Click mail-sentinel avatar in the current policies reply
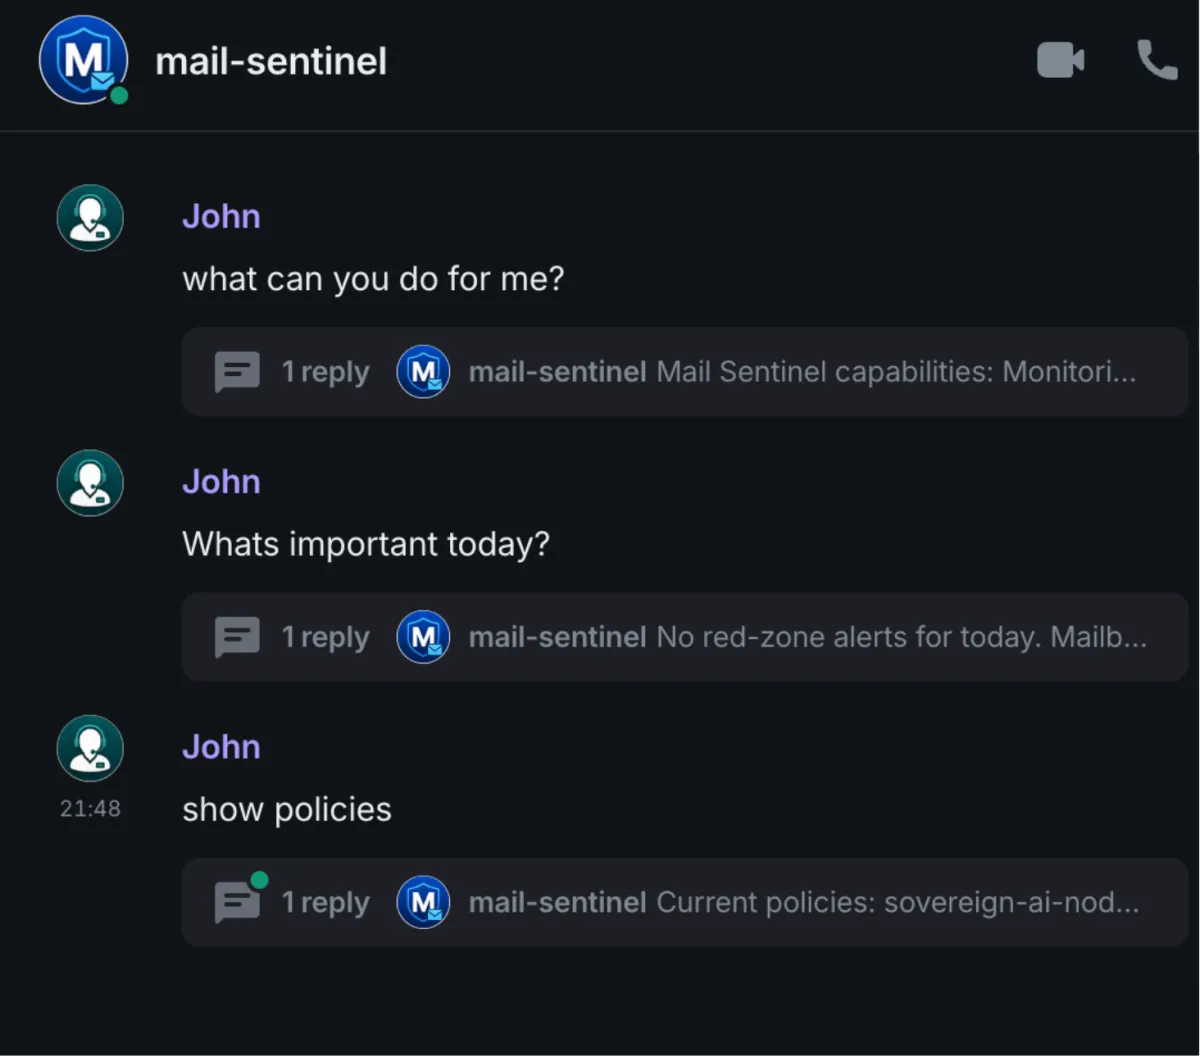Image resolution: width=1200 pixels, height=1056 pixels. [x=423, y=902]
